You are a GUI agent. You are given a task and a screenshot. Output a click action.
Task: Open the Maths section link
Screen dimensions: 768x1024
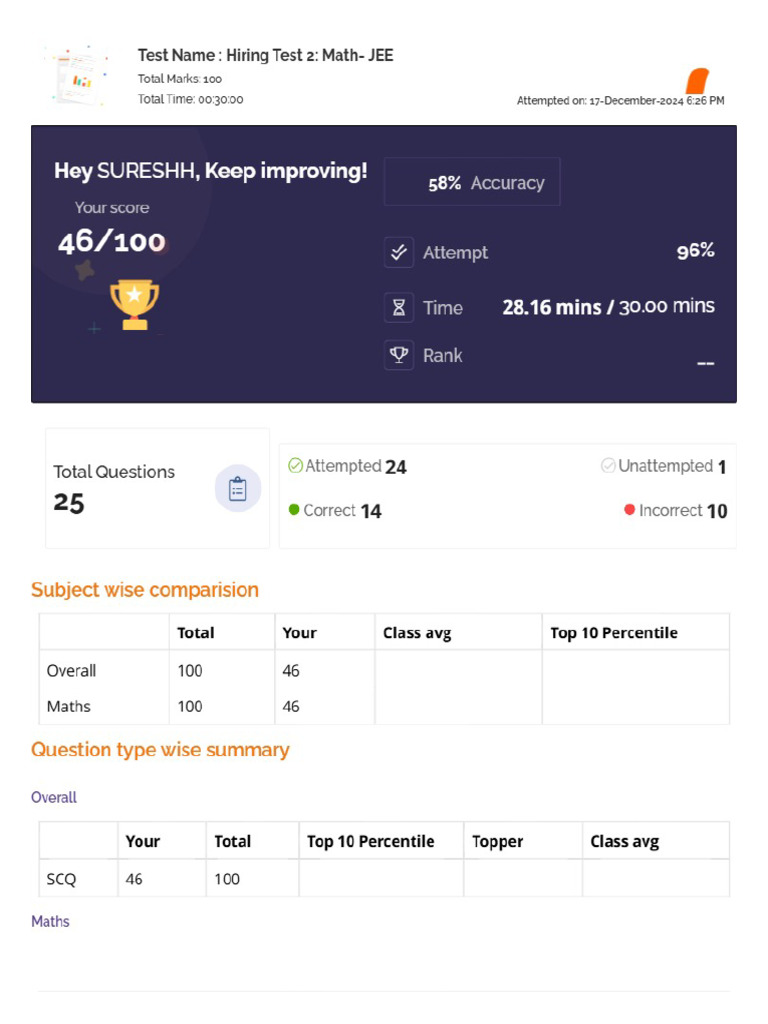point(51,922)
